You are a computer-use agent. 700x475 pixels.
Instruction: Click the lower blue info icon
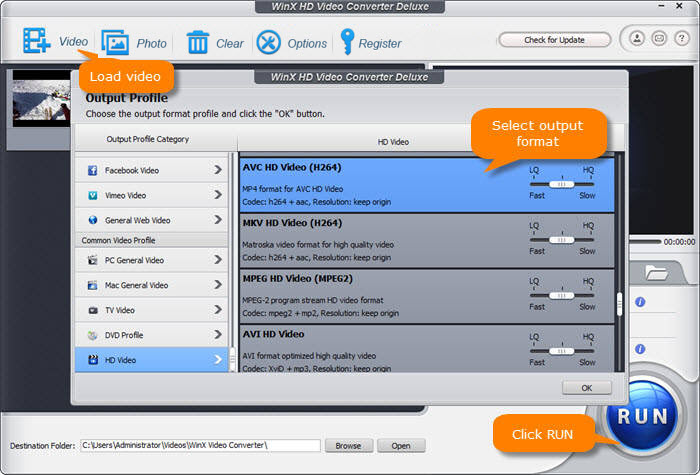[x=640, y=349]
